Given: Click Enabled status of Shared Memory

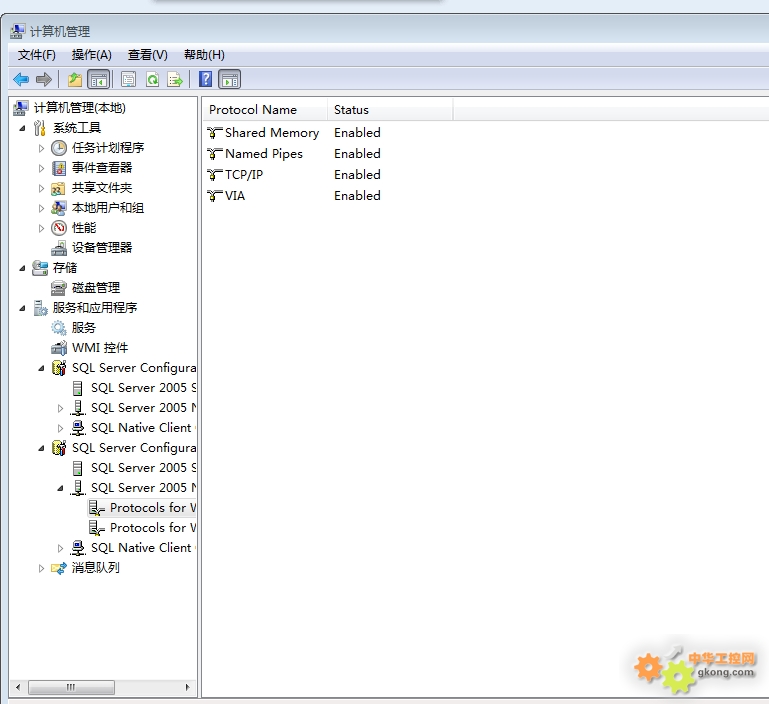Looking at the screenshot, I should [357, 132].
